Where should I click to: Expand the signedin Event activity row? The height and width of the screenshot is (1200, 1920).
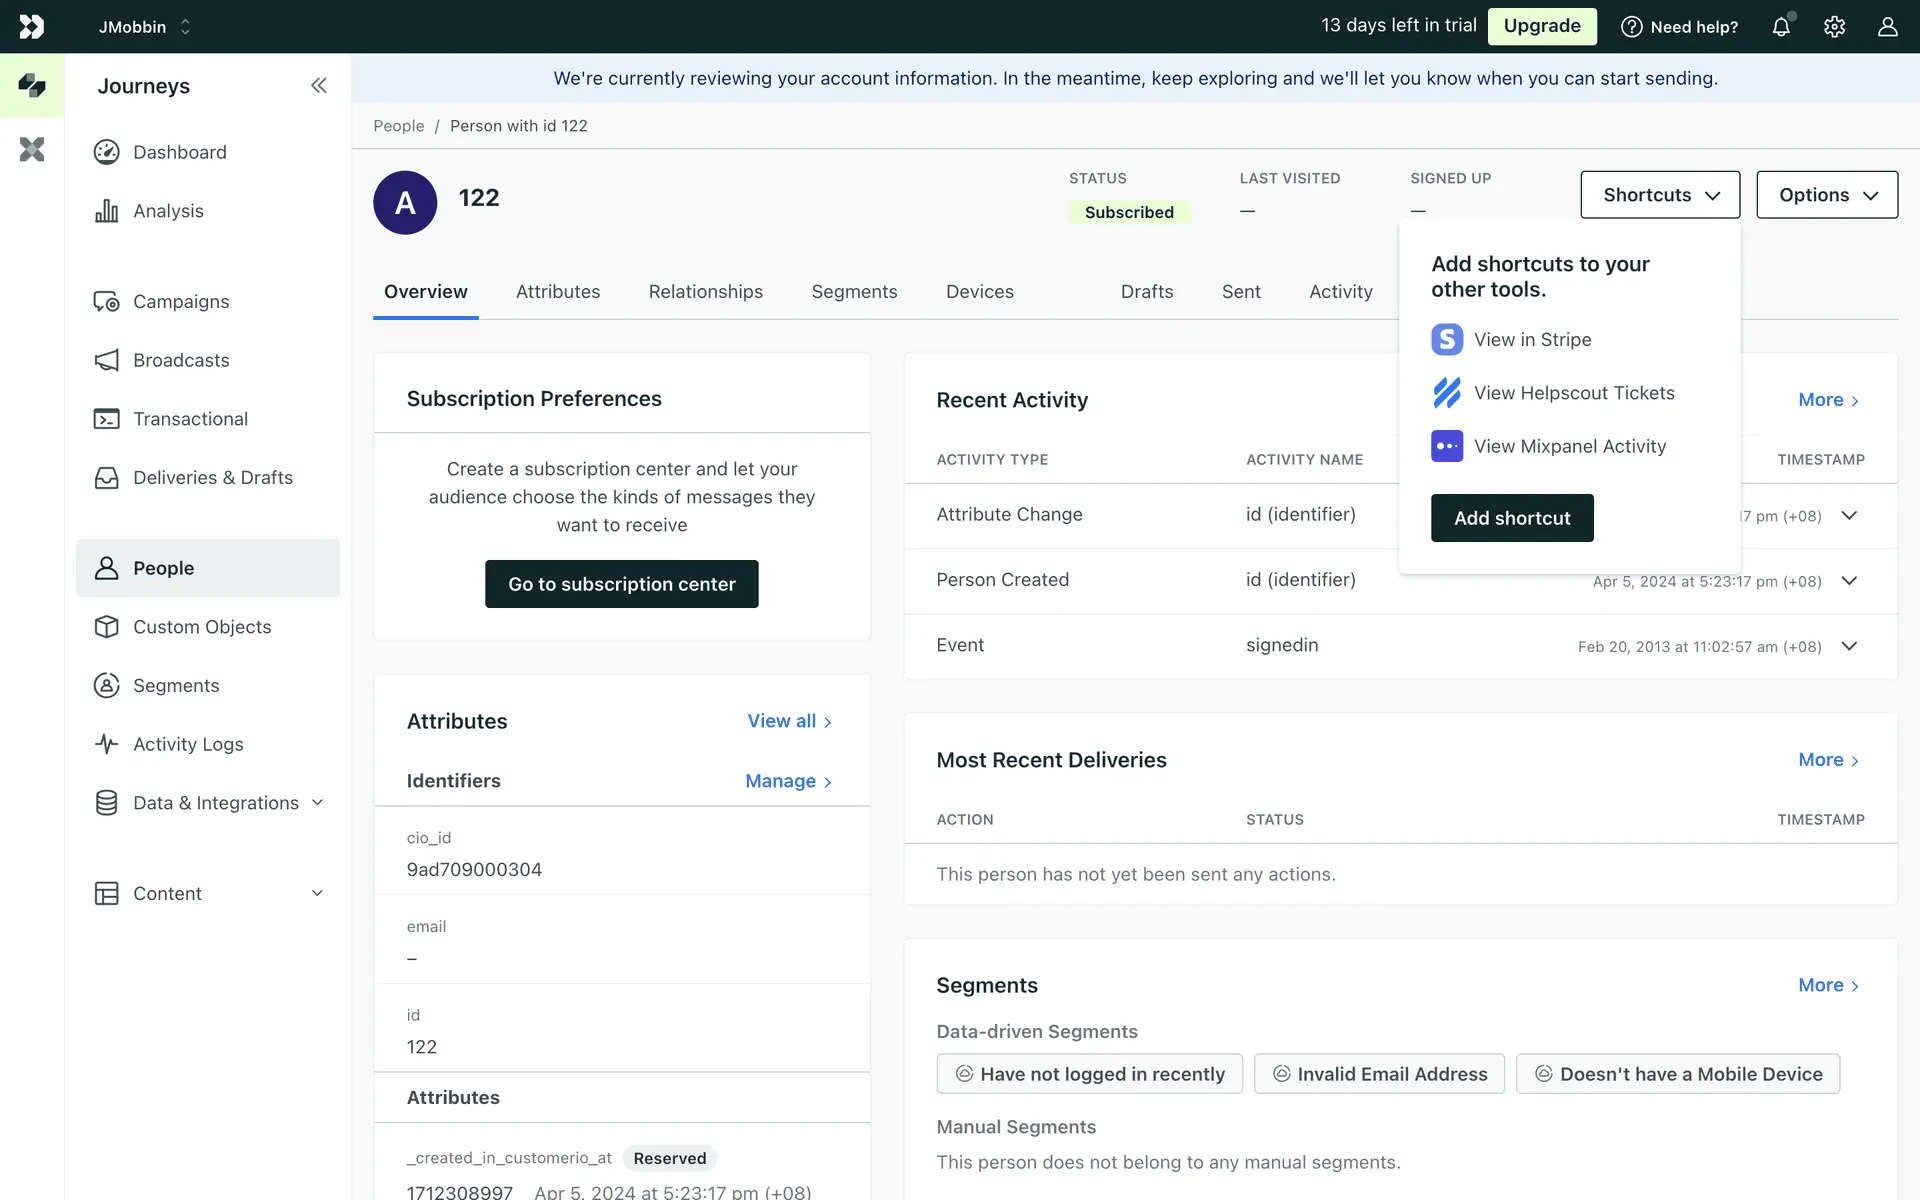1849,646
